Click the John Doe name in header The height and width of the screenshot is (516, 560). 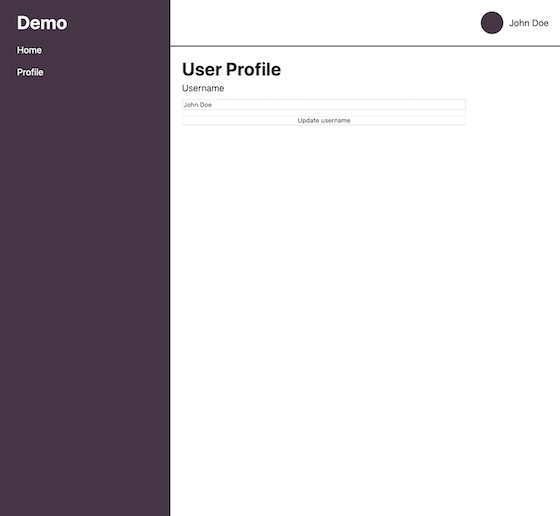pos(529,23)
